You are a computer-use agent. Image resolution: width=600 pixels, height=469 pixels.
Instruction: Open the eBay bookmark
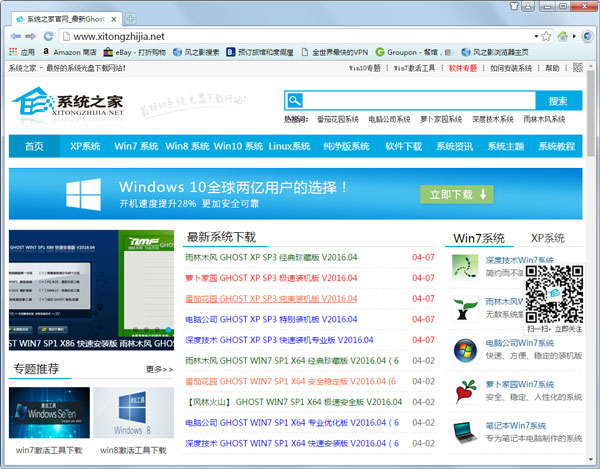[134, 52]
